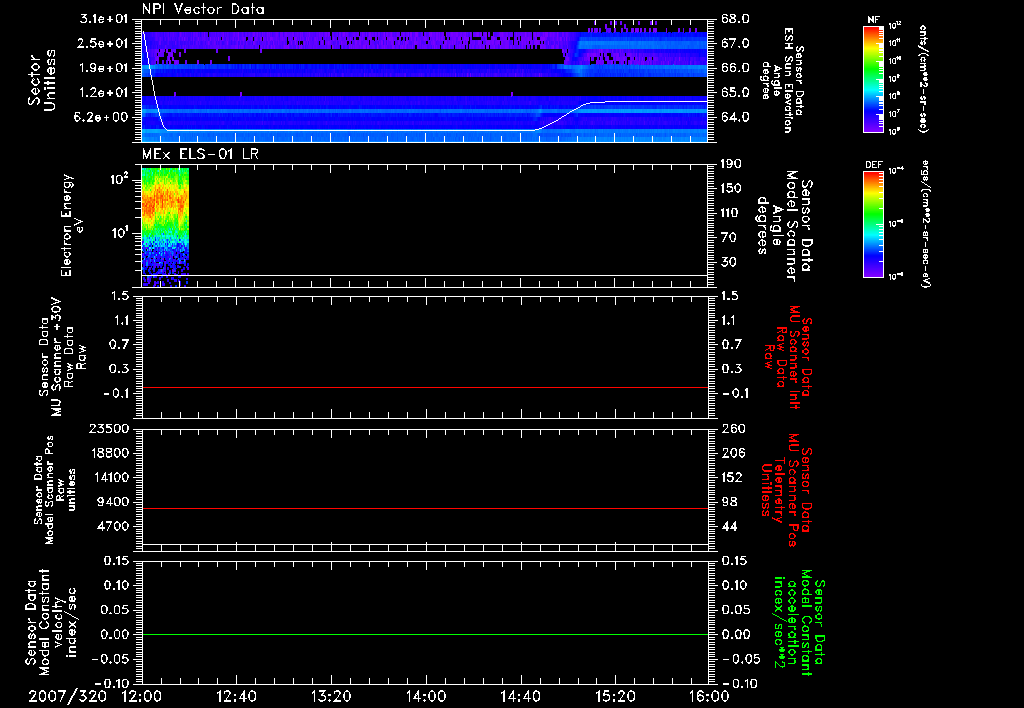Click the 67.0 sun elevation tick label
The image size is (1024, 708).
(x=735, y=43)
